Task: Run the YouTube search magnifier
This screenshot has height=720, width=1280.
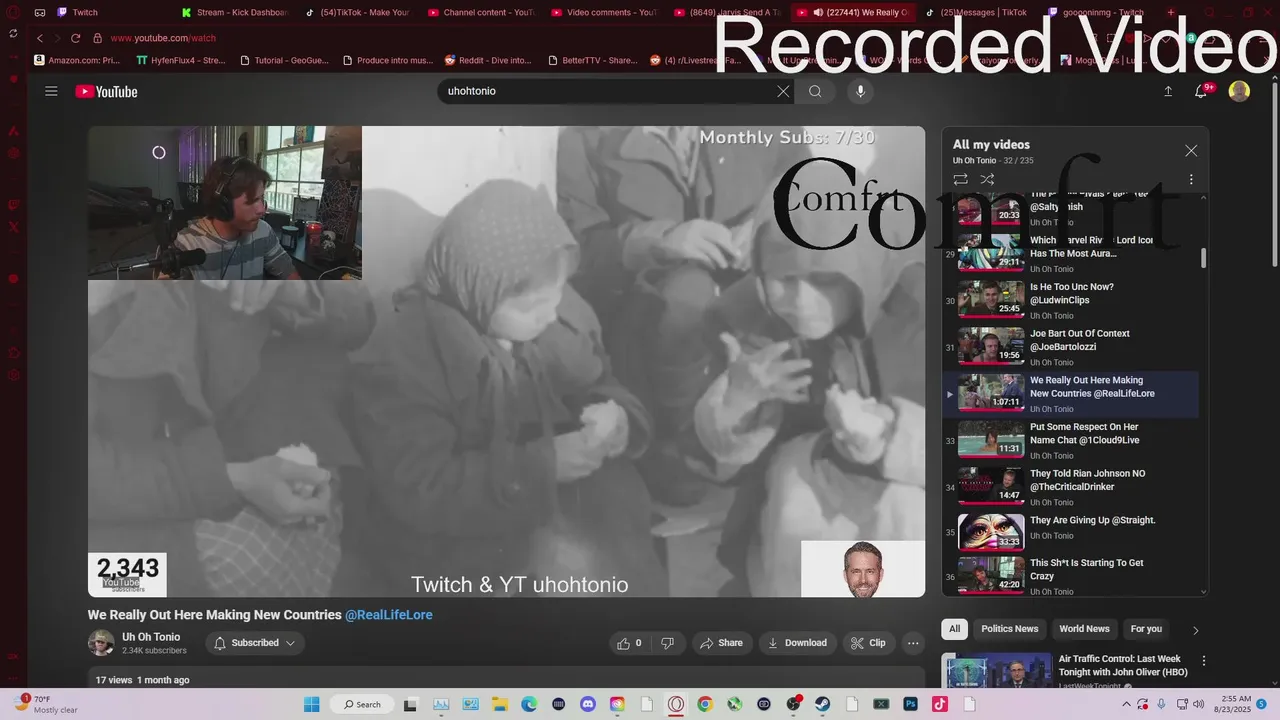Action: (x=815, y=91)
